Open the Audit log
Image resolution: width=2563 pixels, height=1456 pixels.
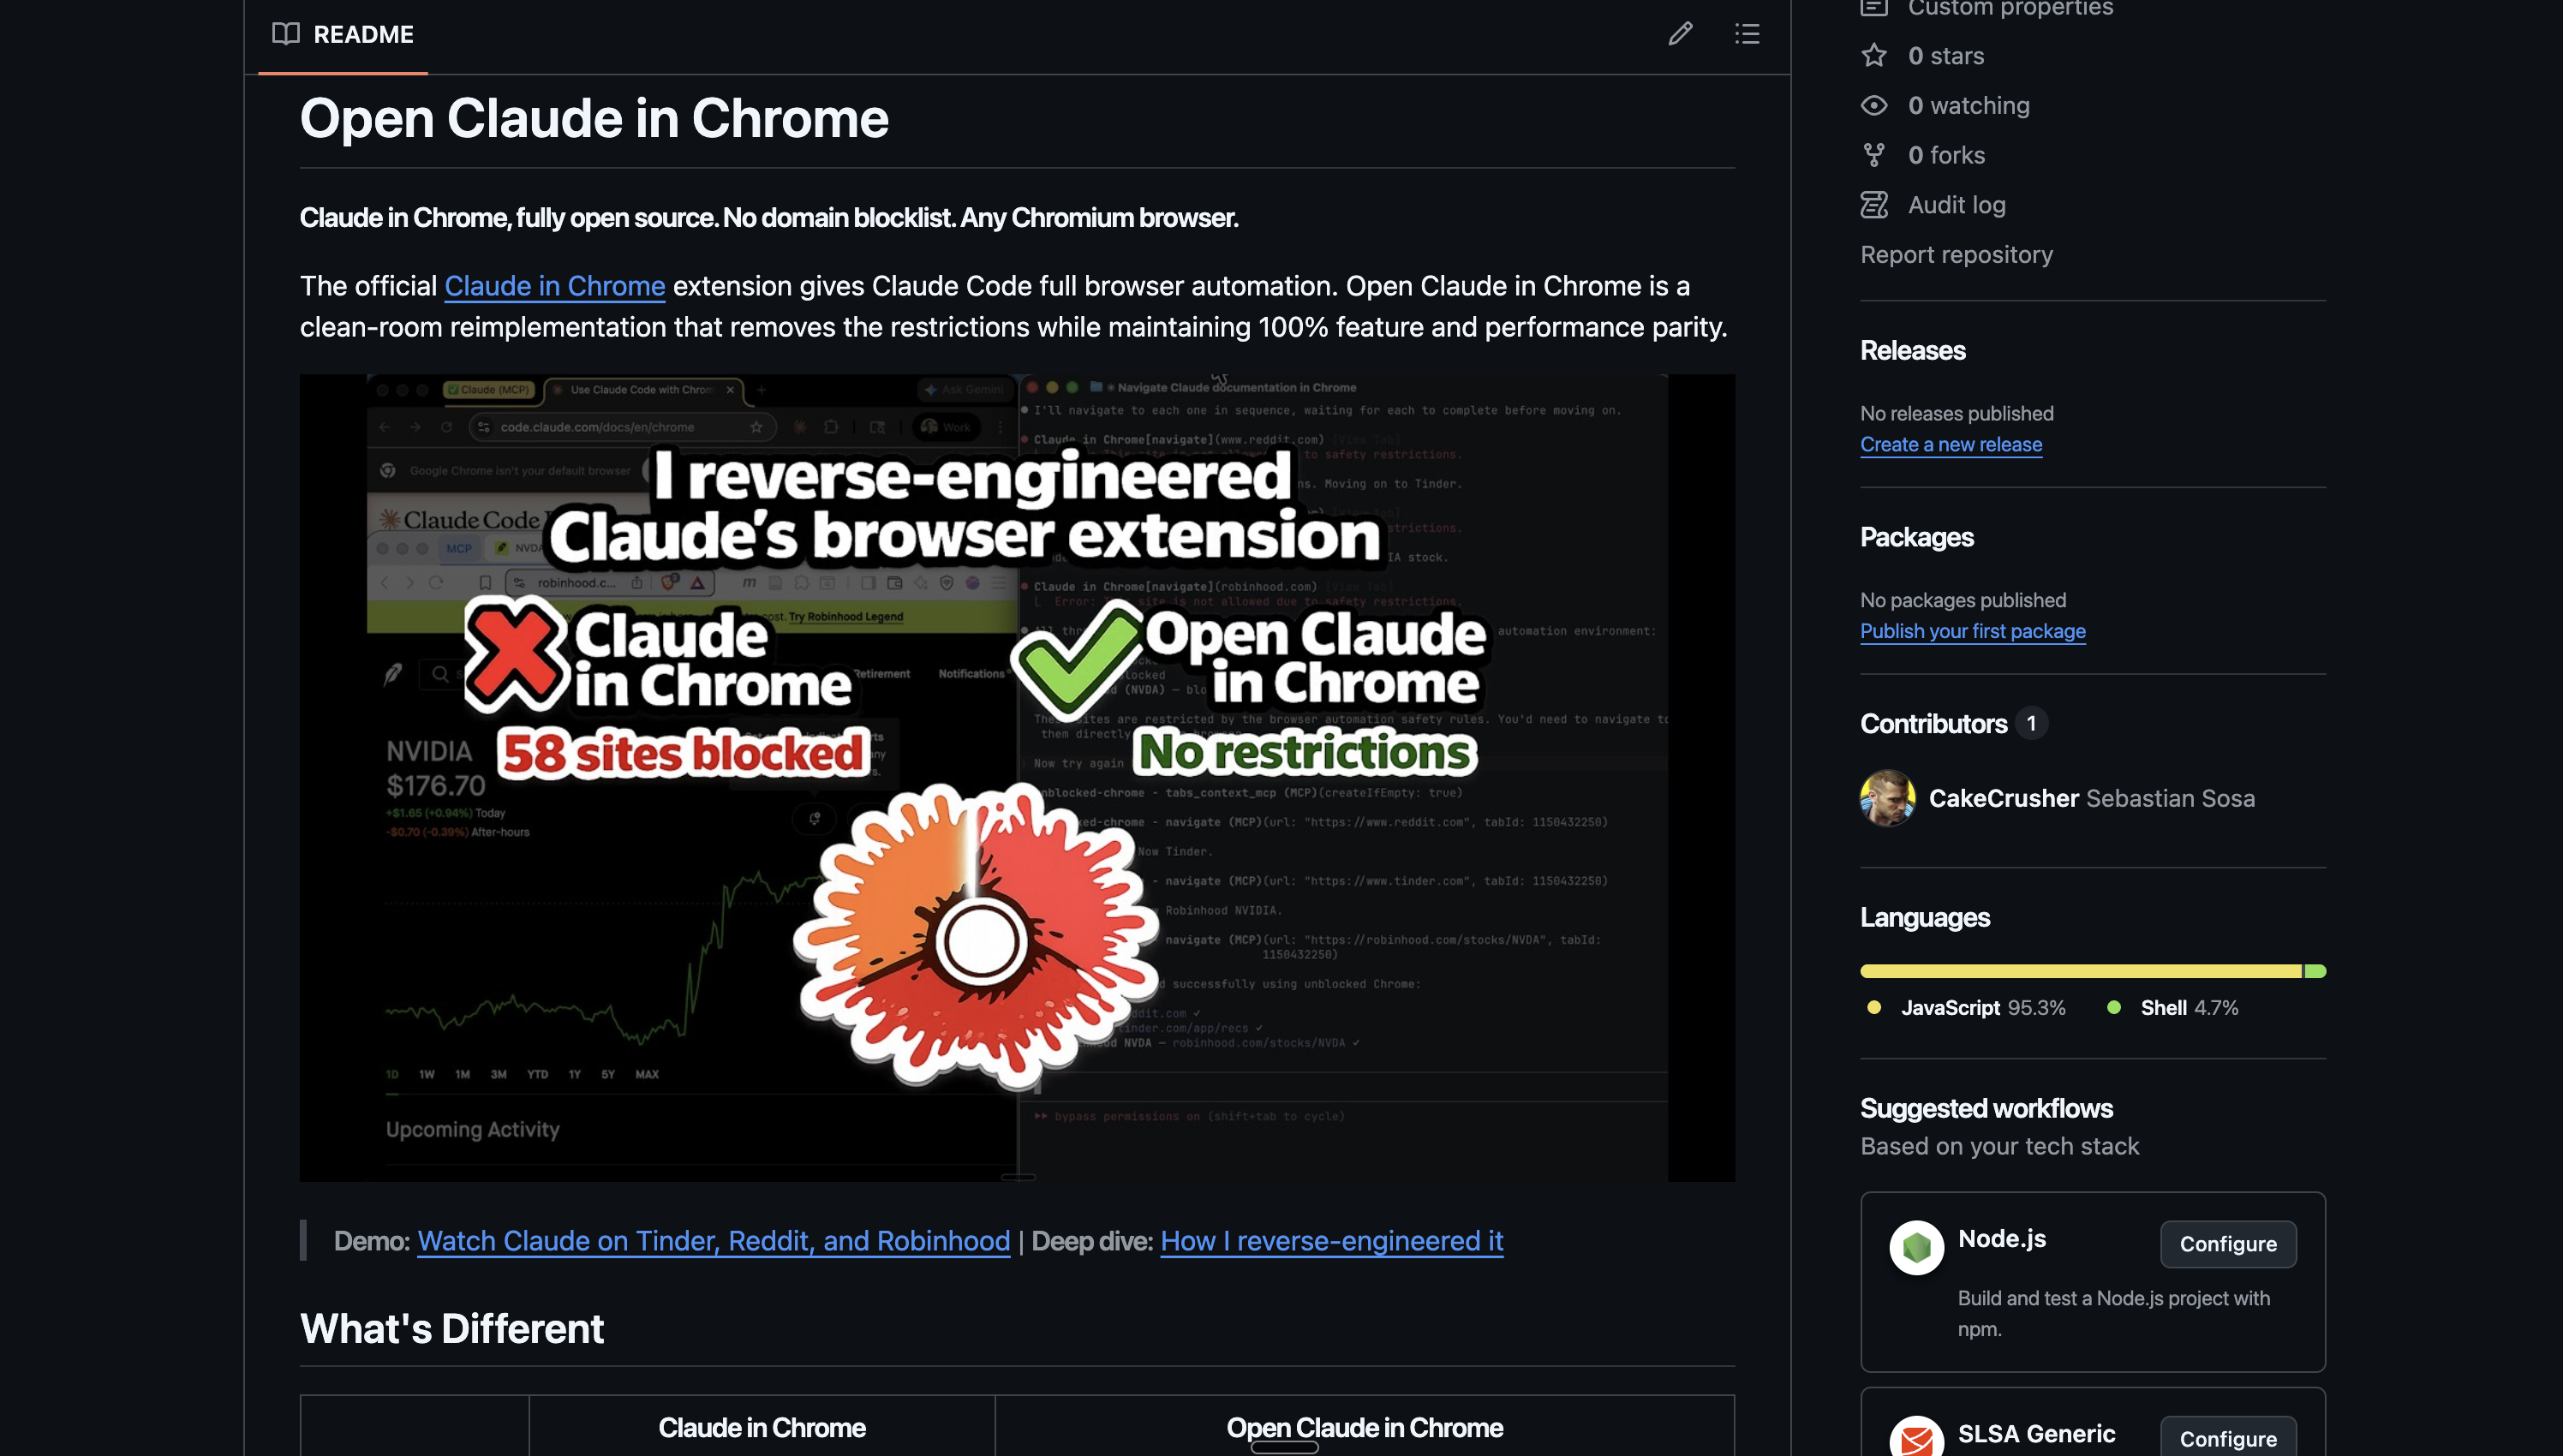pos(1954,204)
